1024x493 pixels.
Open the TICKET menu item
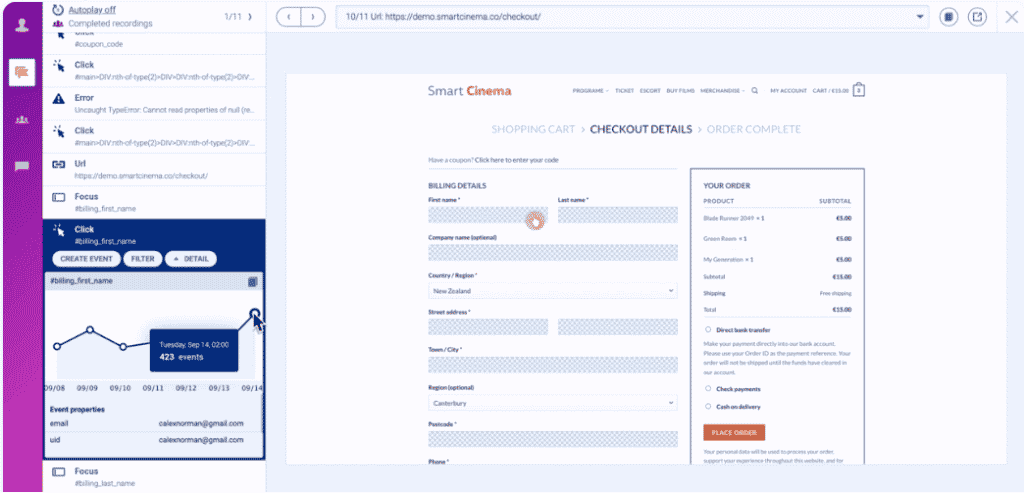624,91
